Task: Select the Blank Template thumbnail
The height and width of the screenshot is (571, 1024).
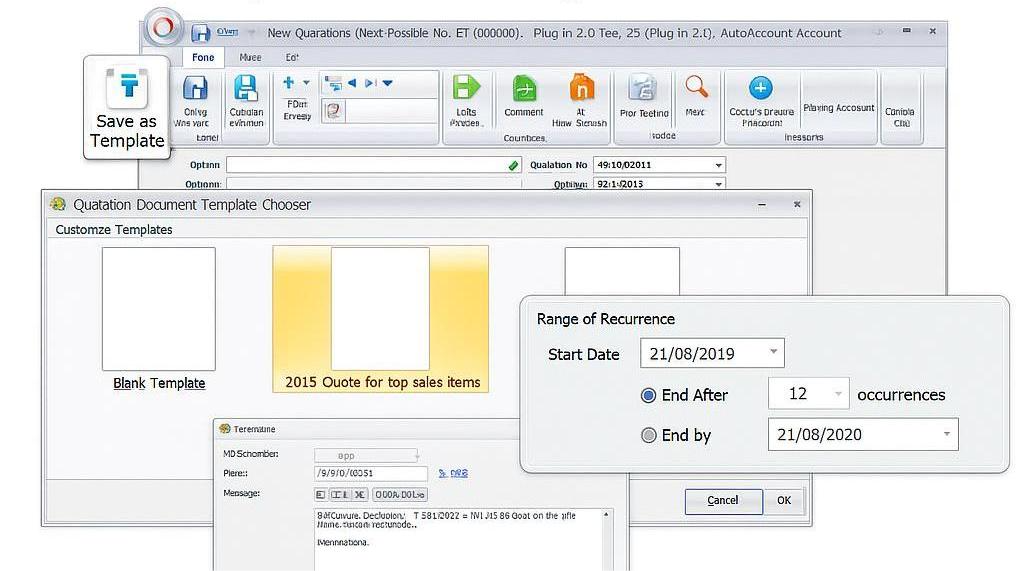Action: tap(159, 308)
